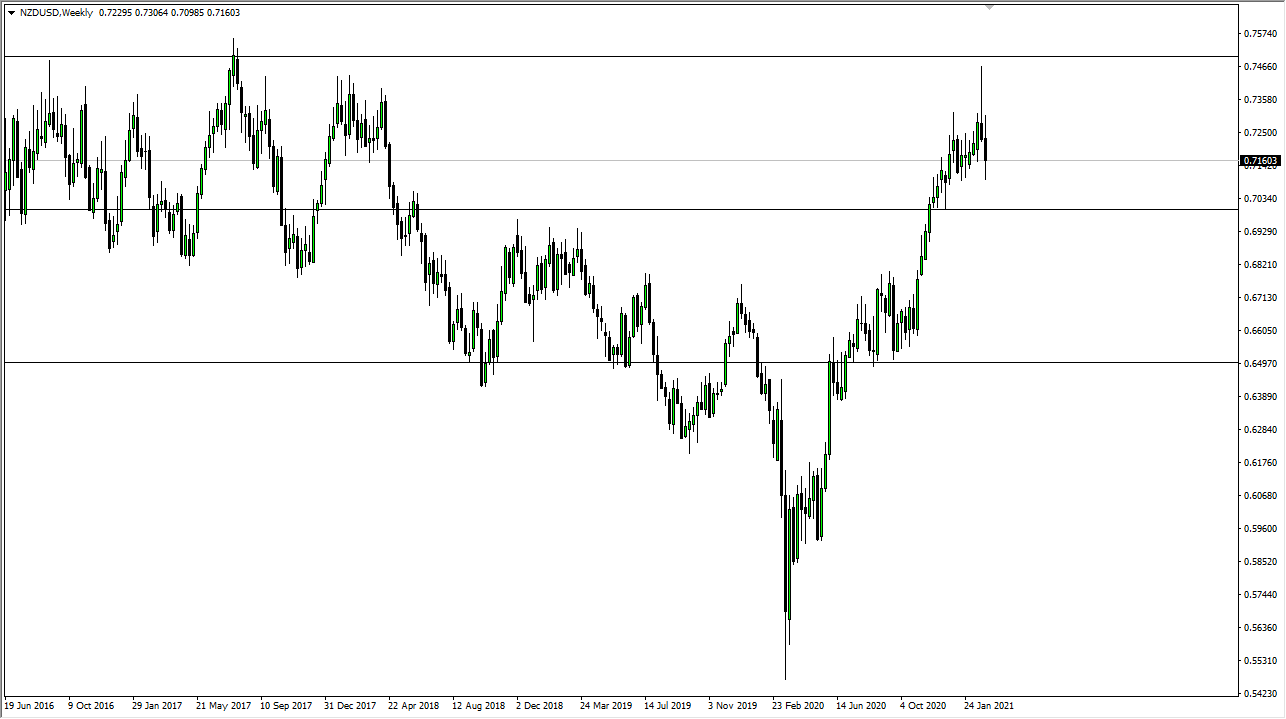Select the lower horizontal support line near 0.64970
This screenshot has width=1286, height=719.
(300, 362)
